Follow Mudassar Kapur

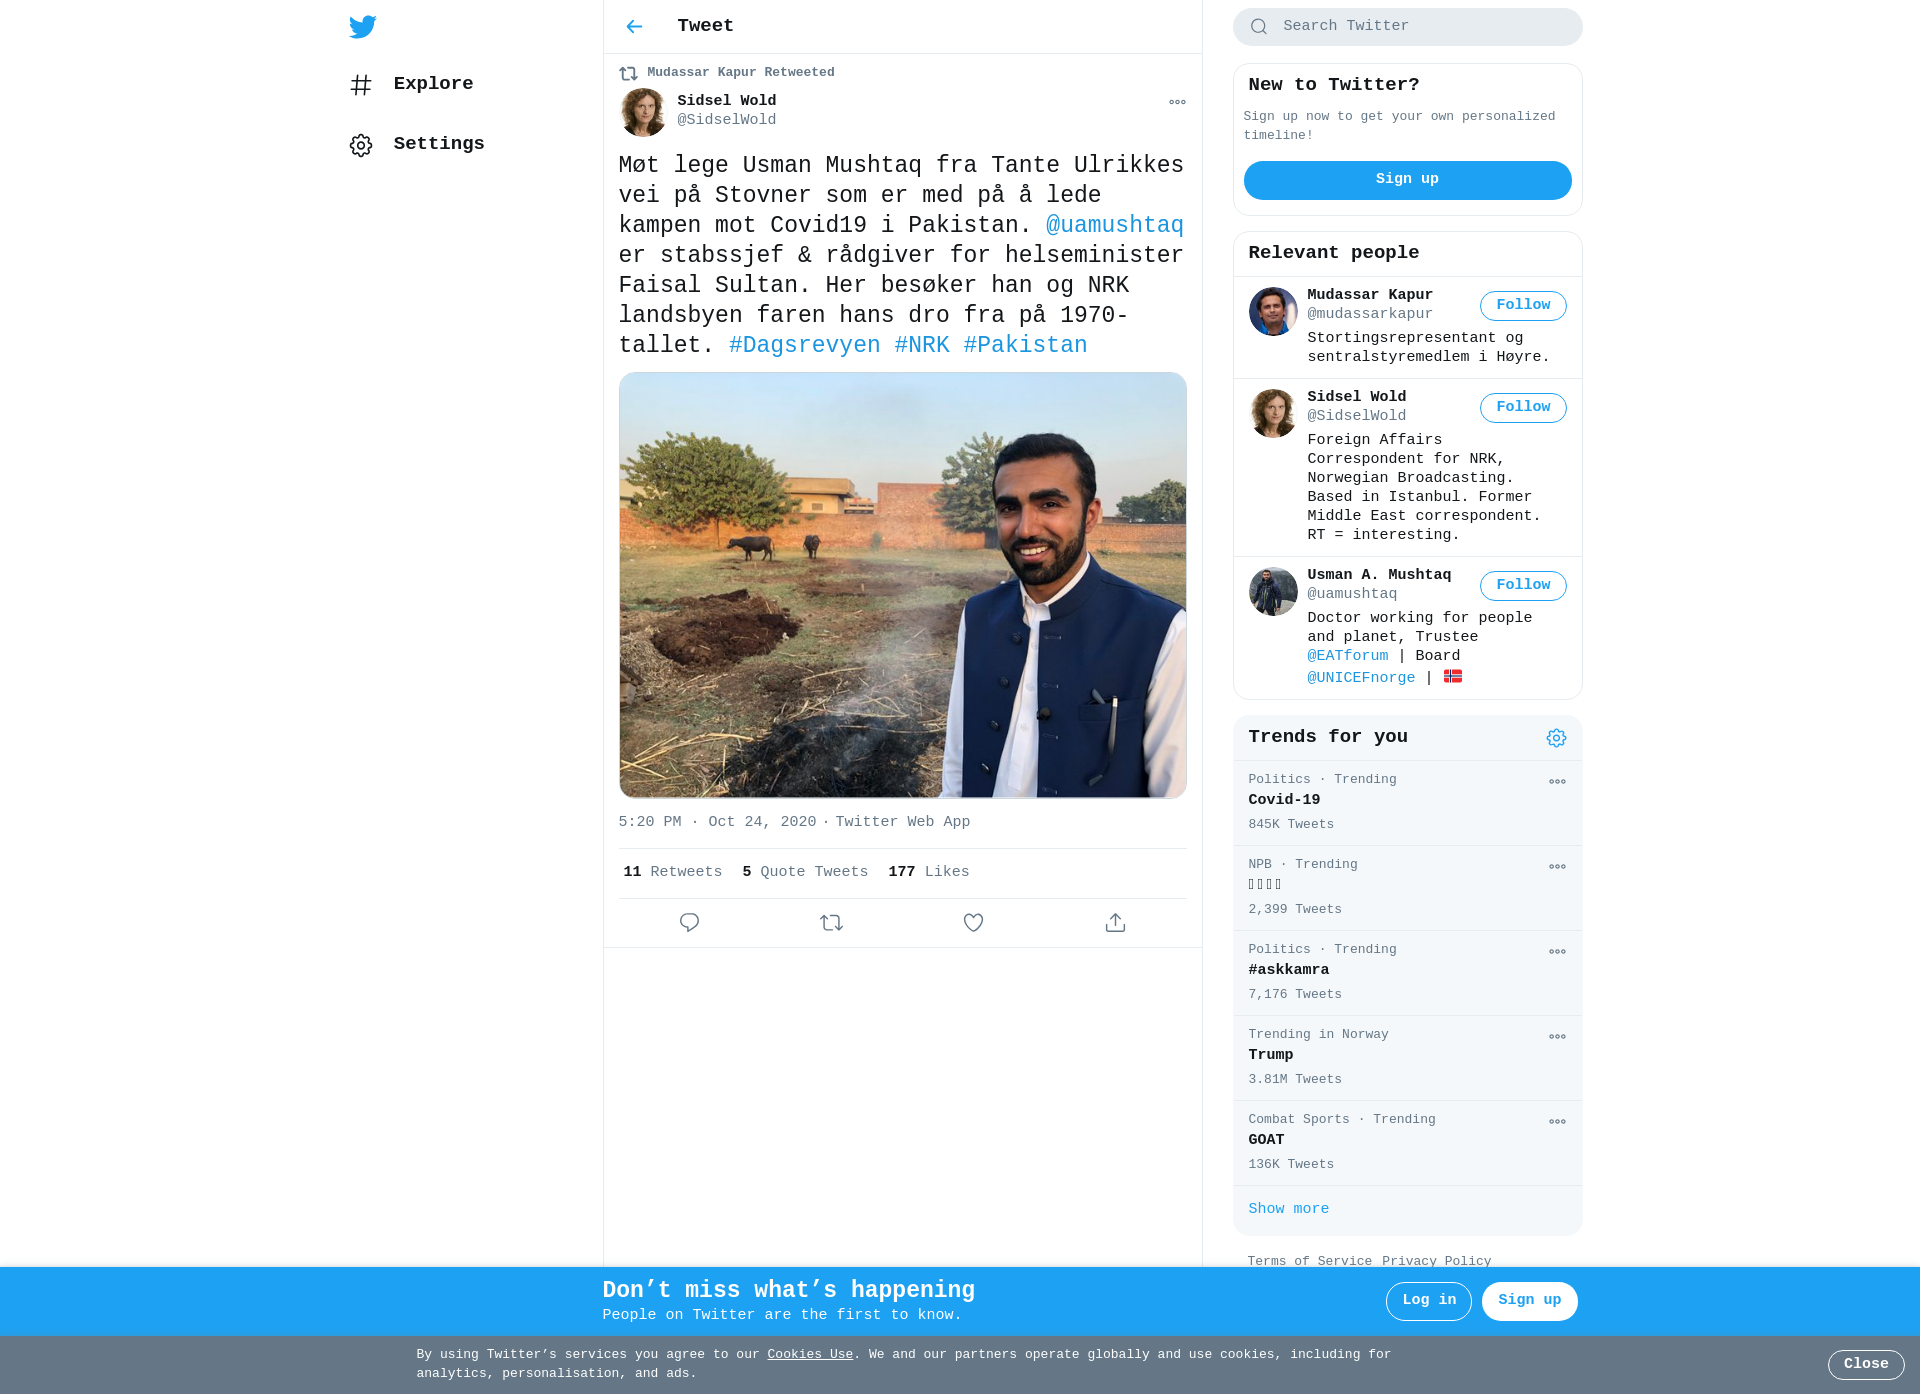1523,306
